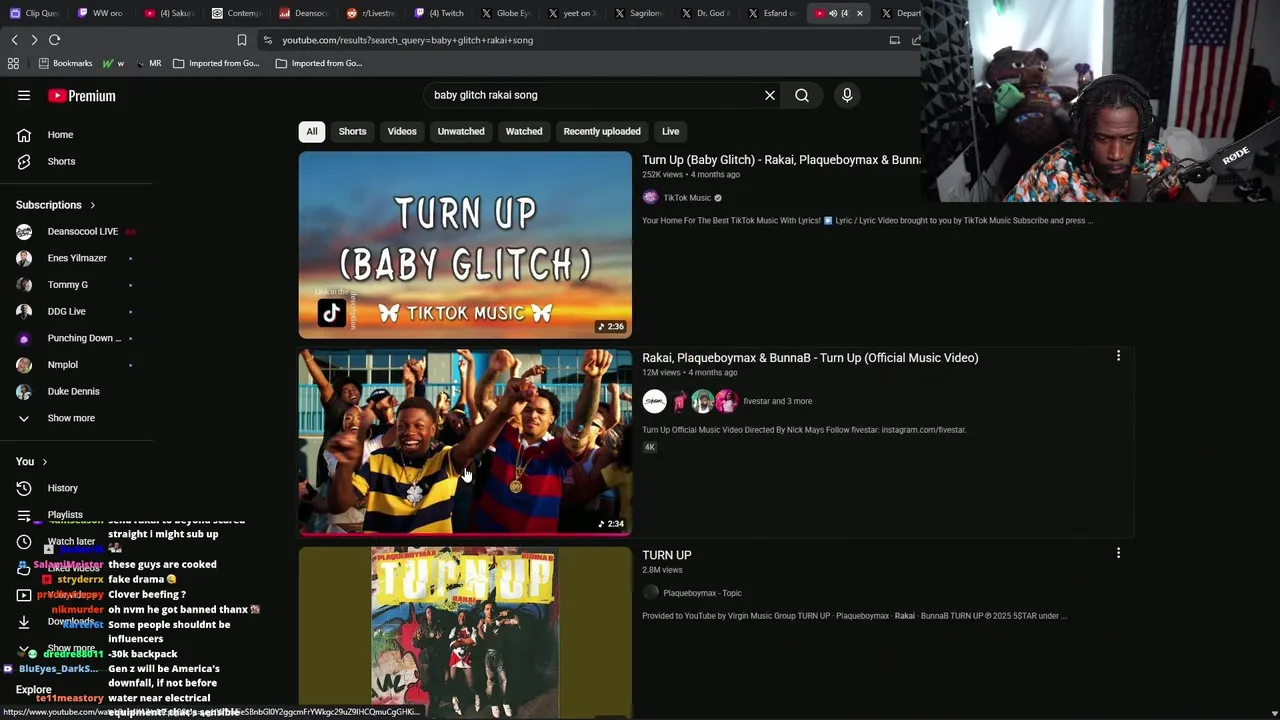Screen dimensions: 1280x720
Task: Switch to the Globe Ey browser tab
Action: pyautogui.click(x=505, y=13)
